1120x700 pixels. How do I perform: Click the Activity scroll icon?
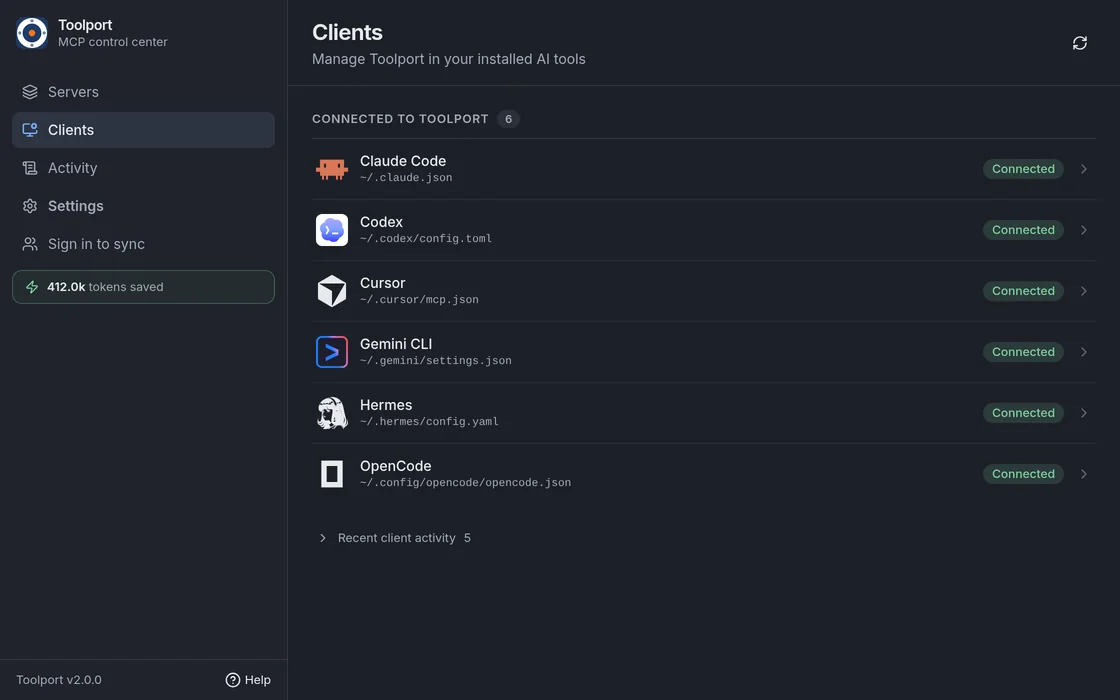(30, 168)
